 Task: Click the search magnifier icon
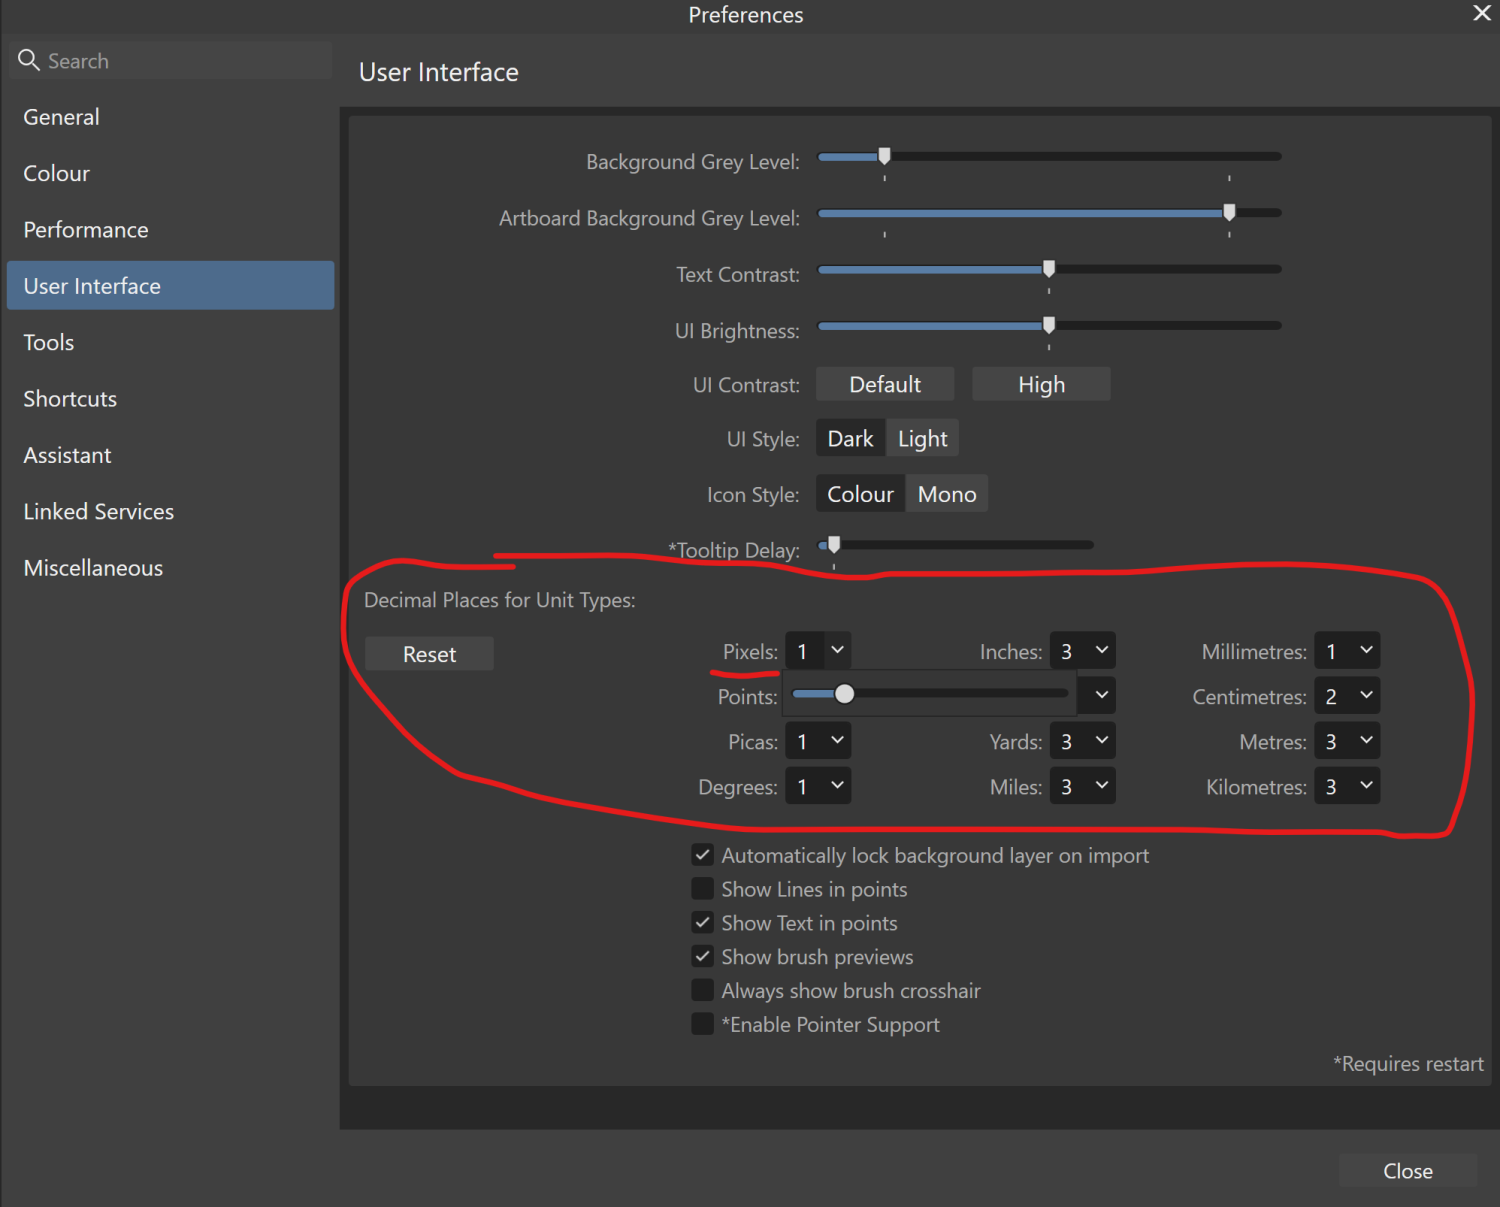29,60
